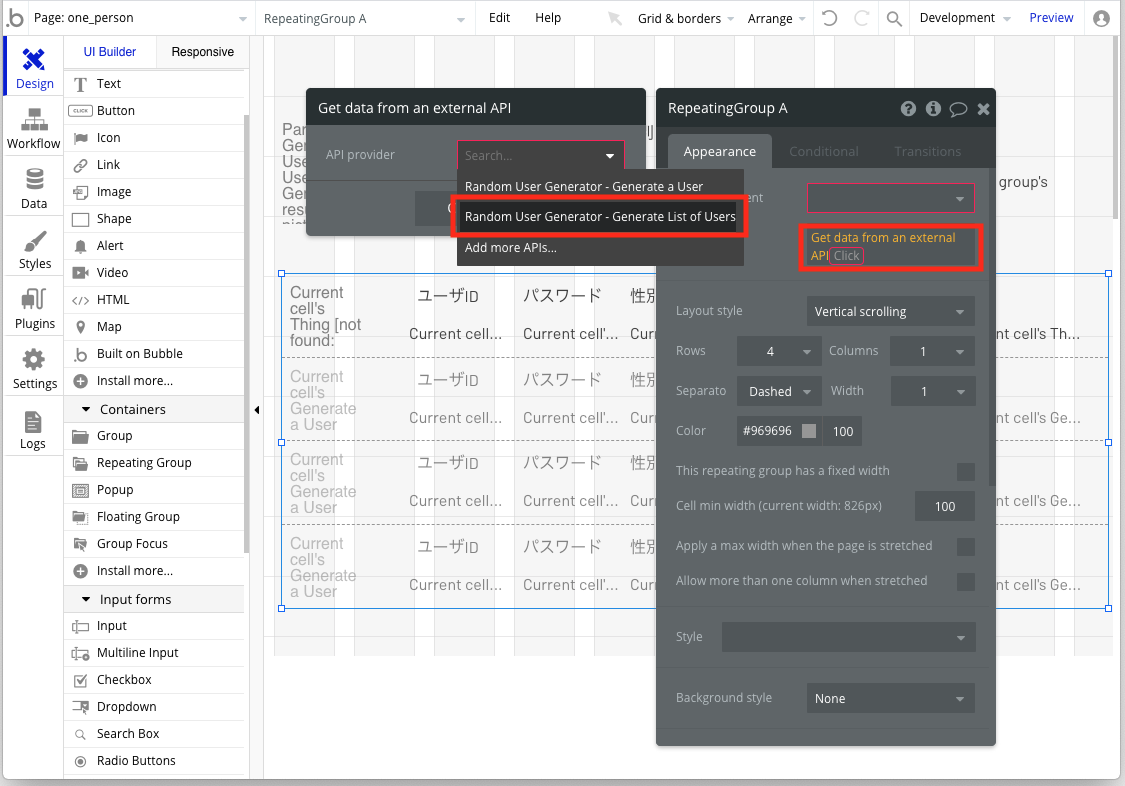Open help question mark in RepeatingGroup panel
Image resolution: width=1125 pixels, height=786 pixels.
tap(908, 108)
